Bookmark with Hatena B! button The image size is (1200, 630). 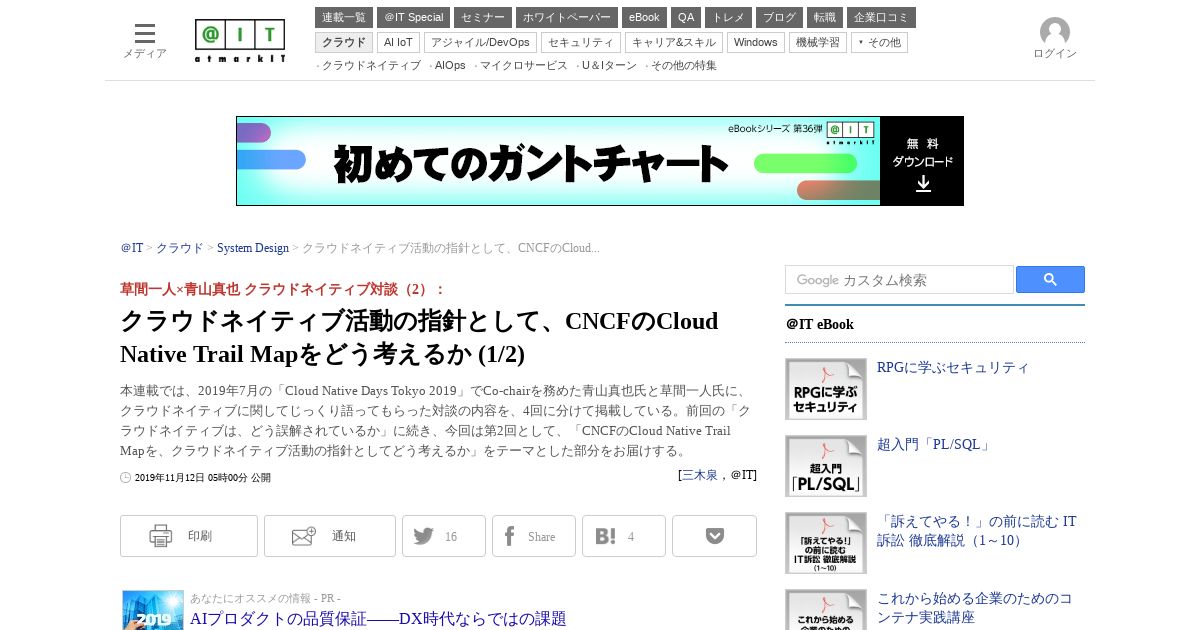coord(624,536)
